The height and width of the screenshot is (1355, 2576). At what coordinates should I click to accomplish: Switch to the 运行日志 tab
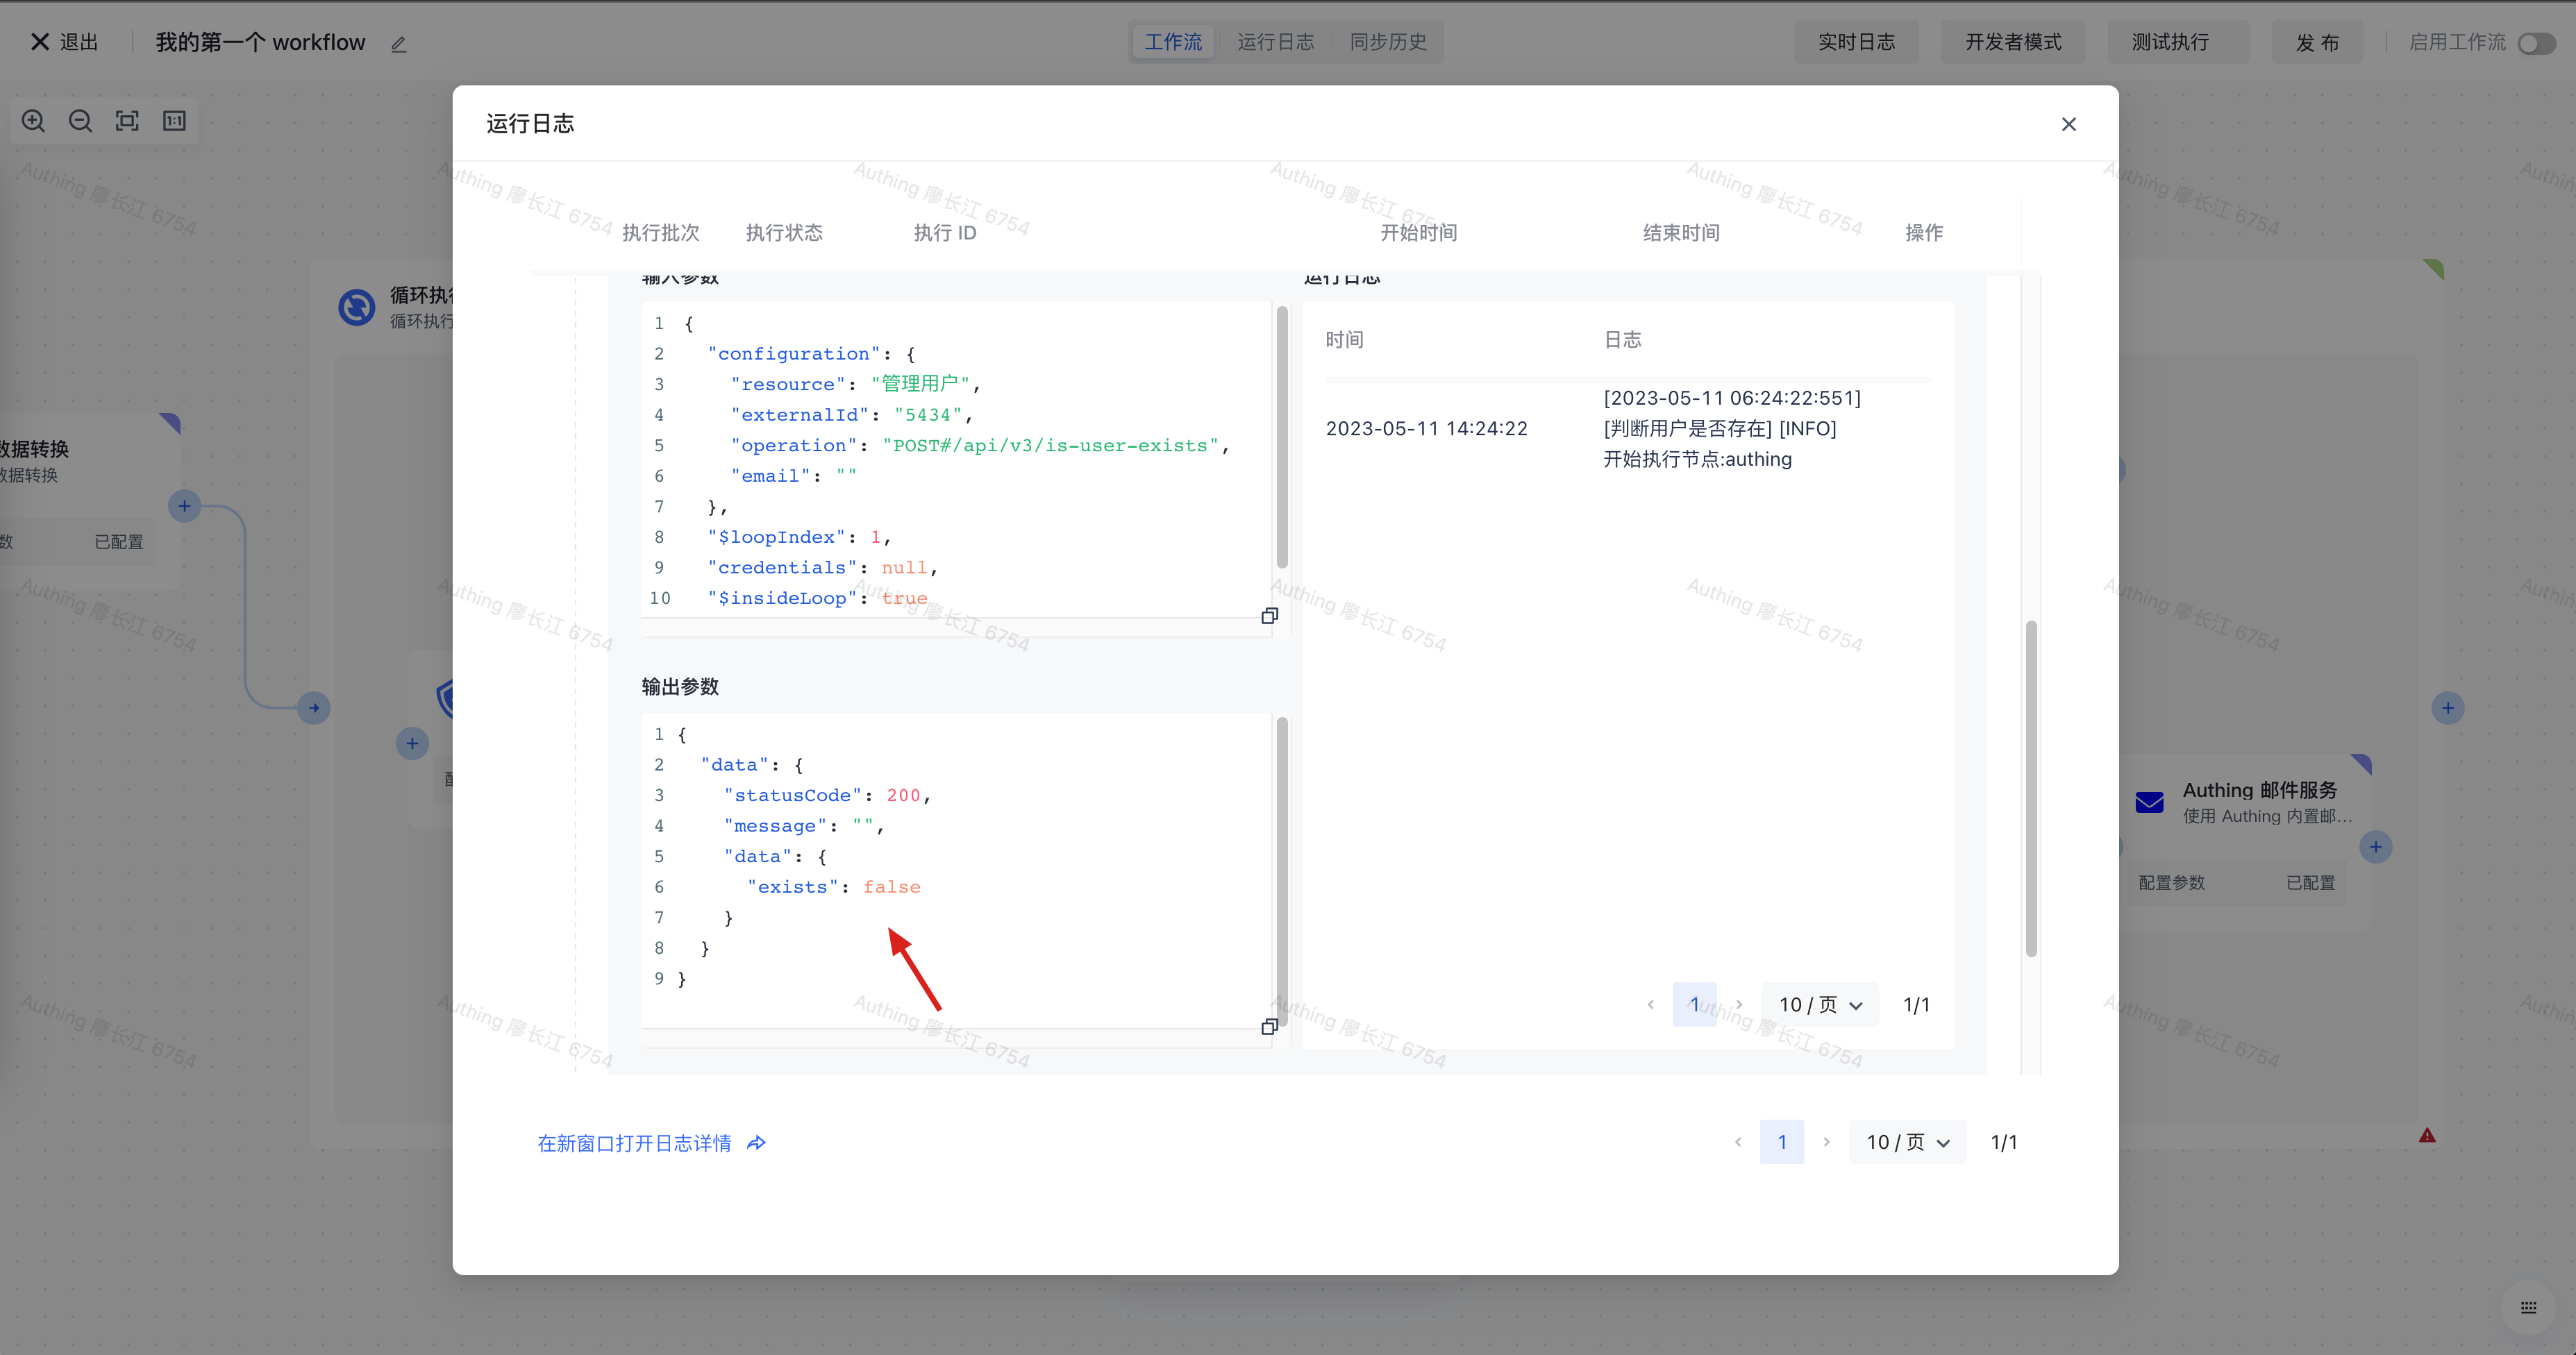point(1275,42)
